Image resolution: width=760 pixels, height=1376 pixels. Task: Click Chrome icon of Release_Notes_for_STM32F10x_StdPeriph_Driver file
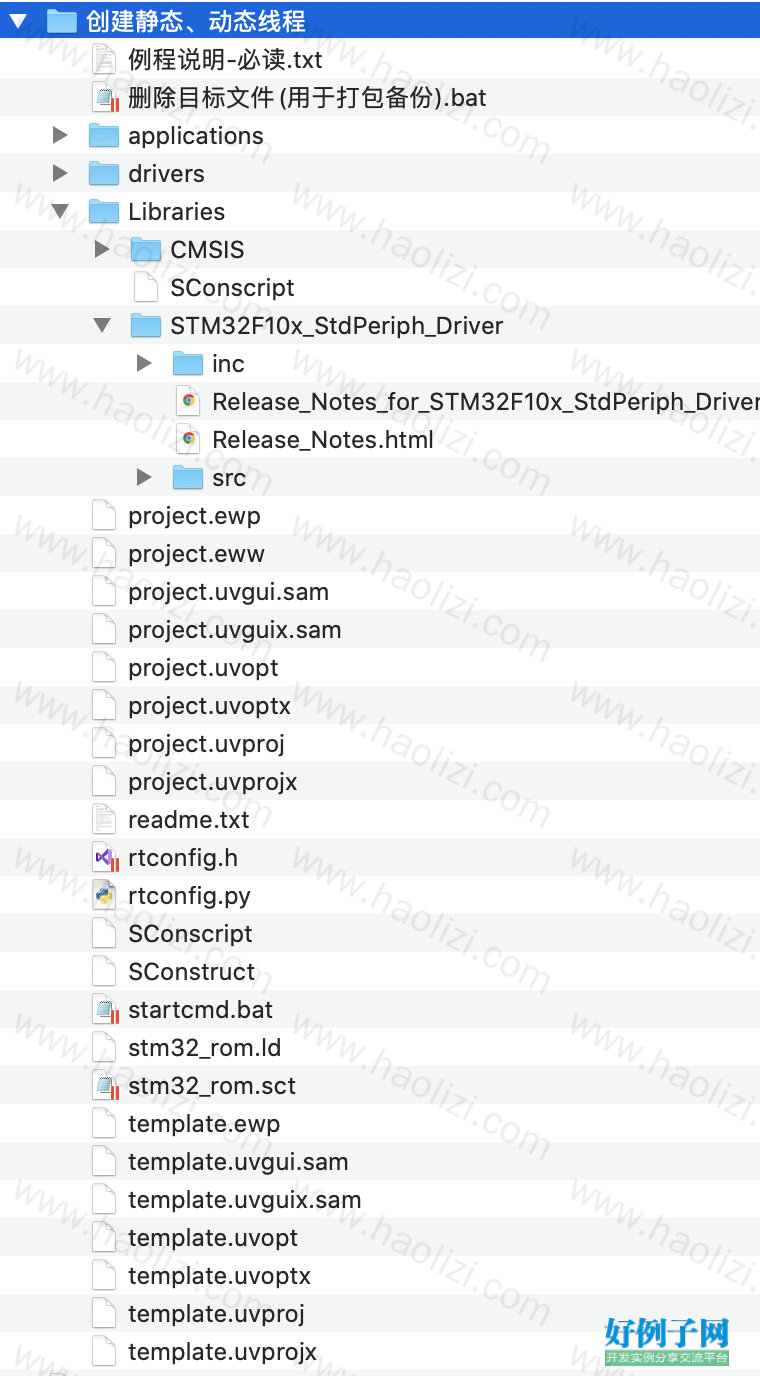(188, 401)
